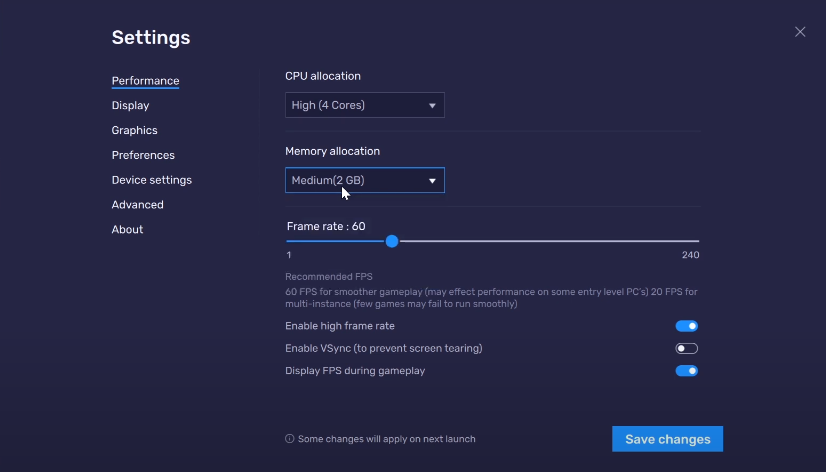Close the Settings window with X icon
The image size is (826, 472).
[800, 32]
